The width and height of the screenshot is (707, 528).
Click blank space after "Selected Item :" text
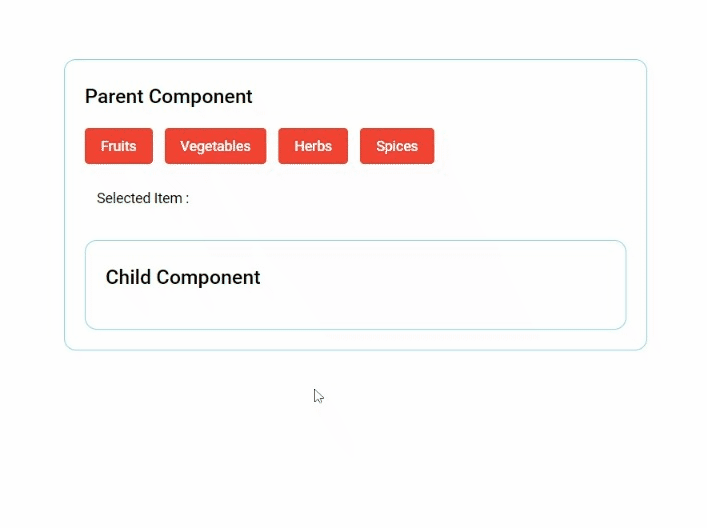point(400,198)
